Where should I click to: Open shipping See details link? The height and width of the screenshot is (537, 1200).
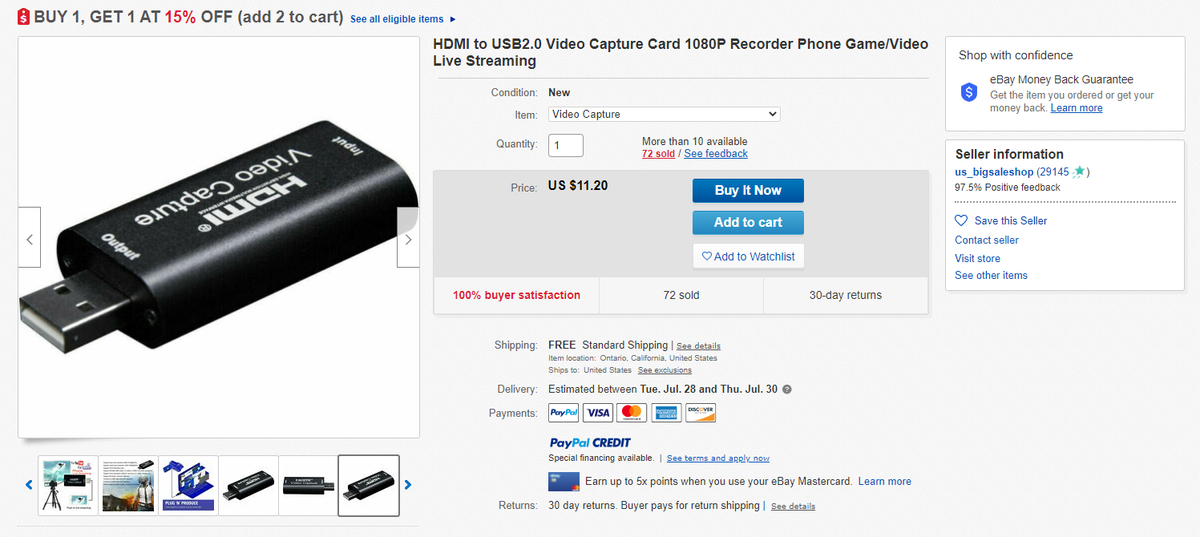[698, 346]
